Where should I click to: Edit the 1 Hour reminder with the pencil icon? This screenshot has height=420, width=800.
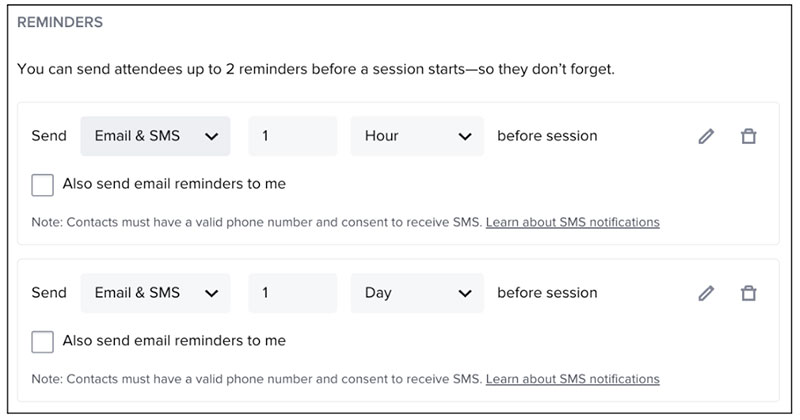(x=706, y=136)
